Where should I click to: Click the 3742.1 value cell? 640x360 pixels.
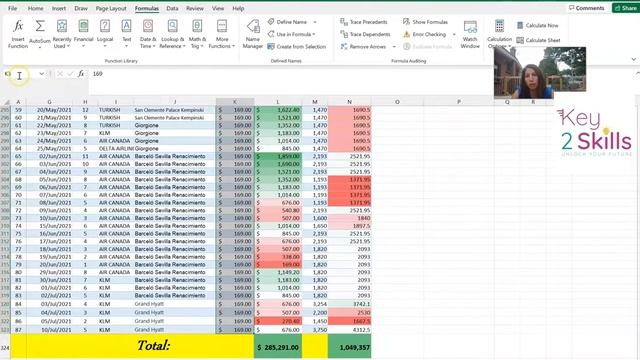tap(349, 304)
